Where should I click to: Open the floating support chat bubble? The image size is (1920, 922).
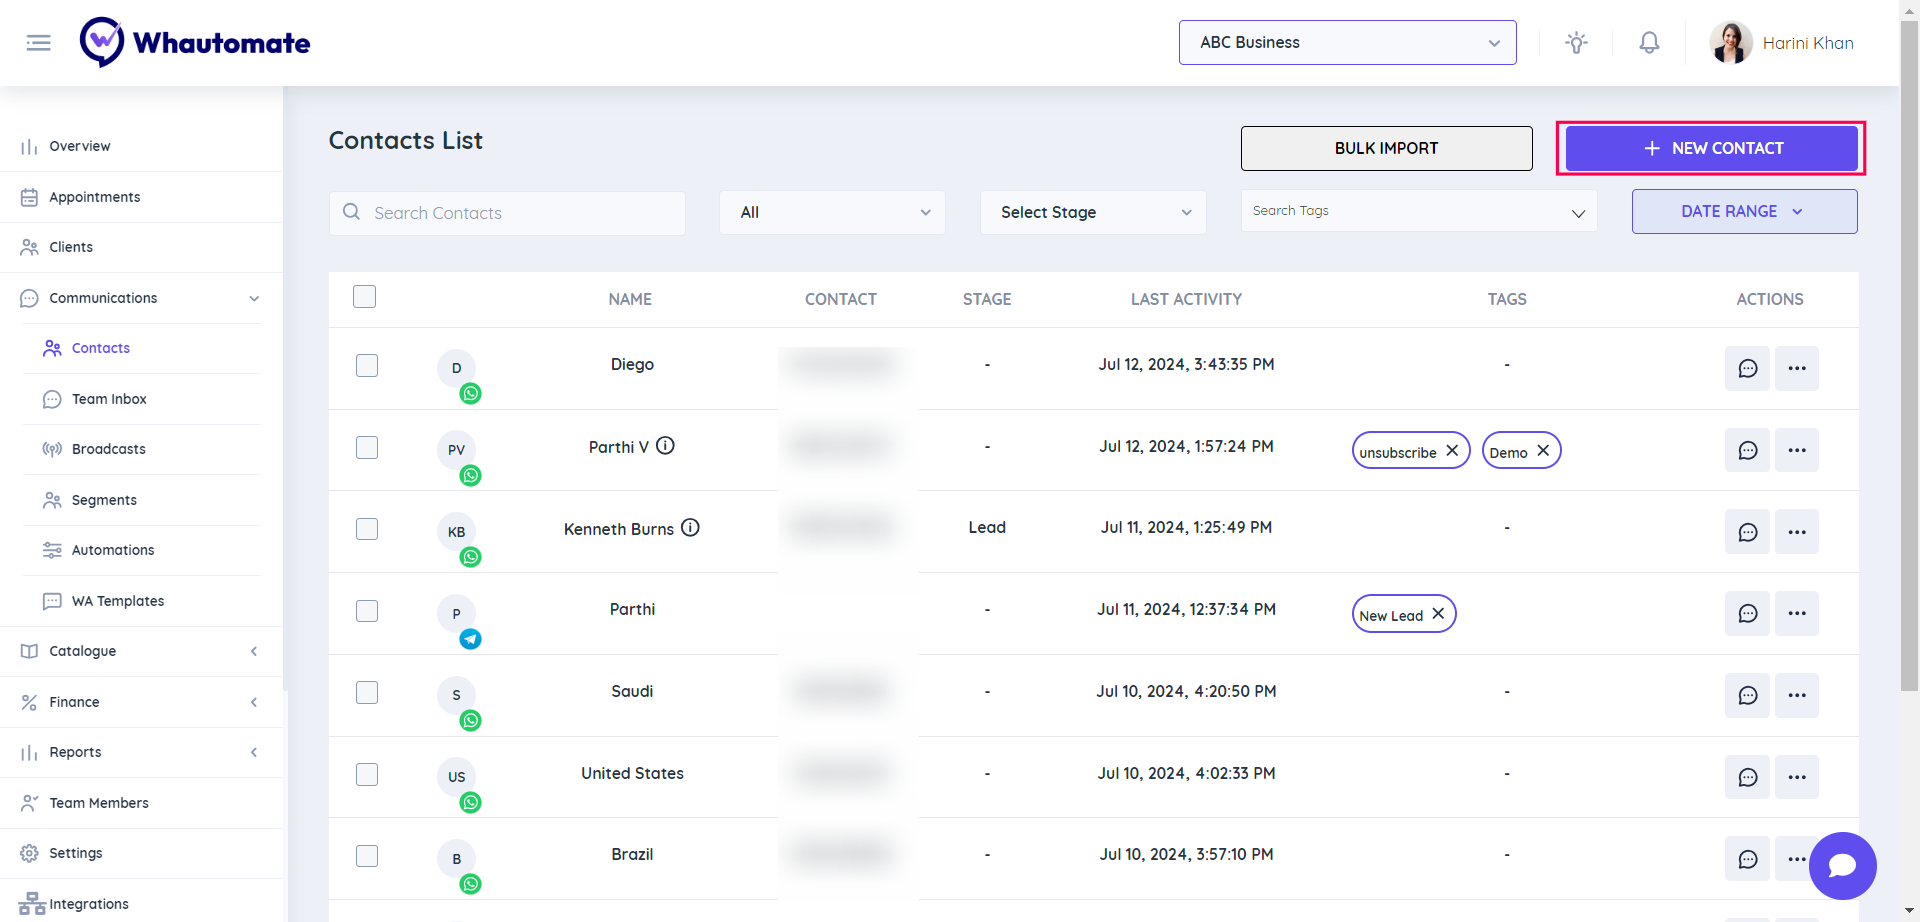point(1842,866)
